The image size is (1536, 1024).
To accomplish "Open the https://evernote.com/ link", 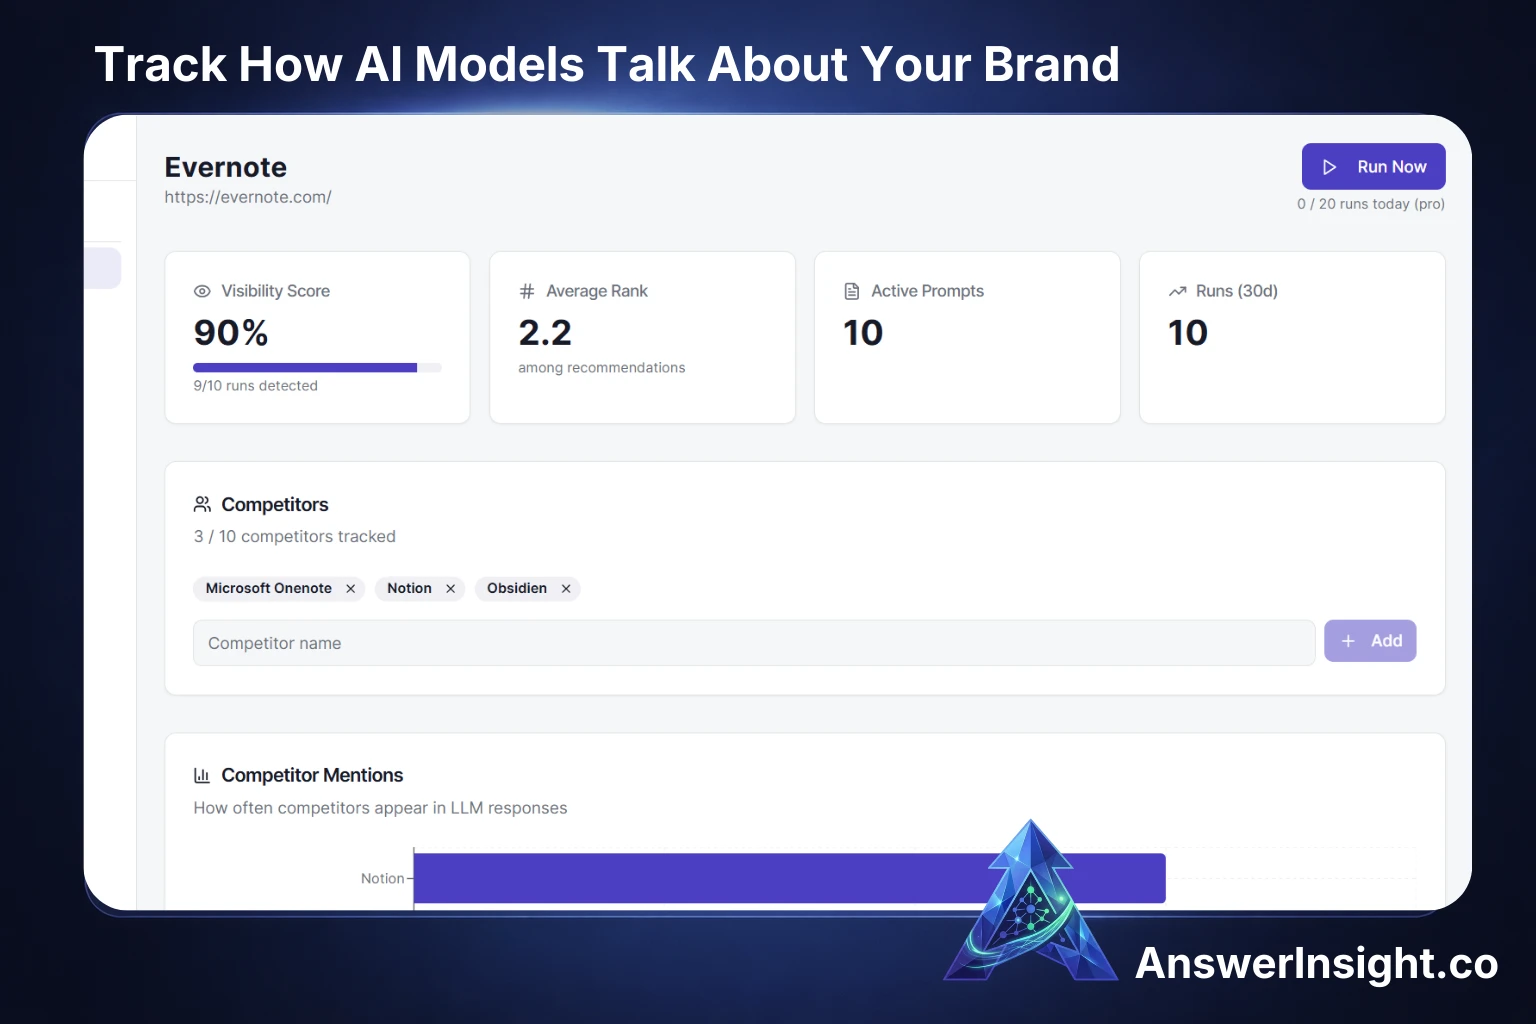I will click(248, 197).
